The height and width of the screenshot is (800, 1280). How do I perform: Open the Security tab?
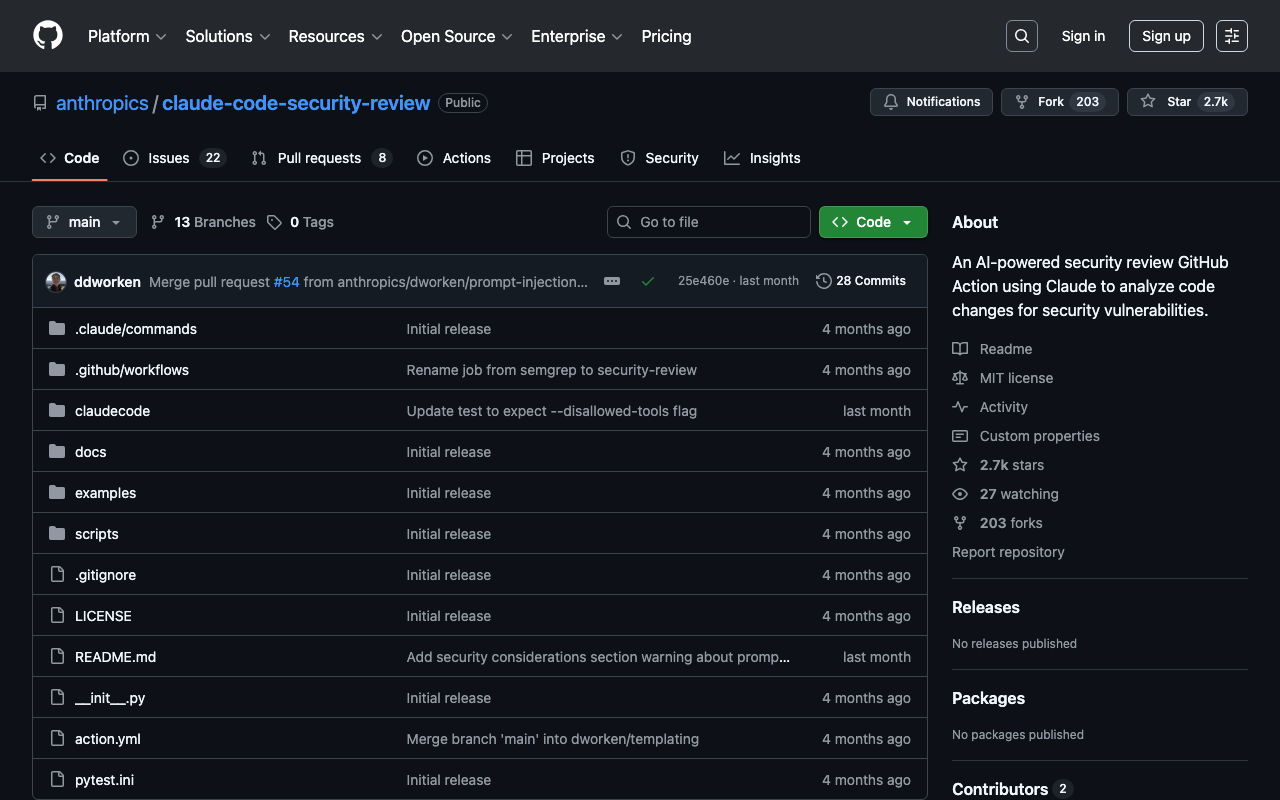[x=660, y=158]
